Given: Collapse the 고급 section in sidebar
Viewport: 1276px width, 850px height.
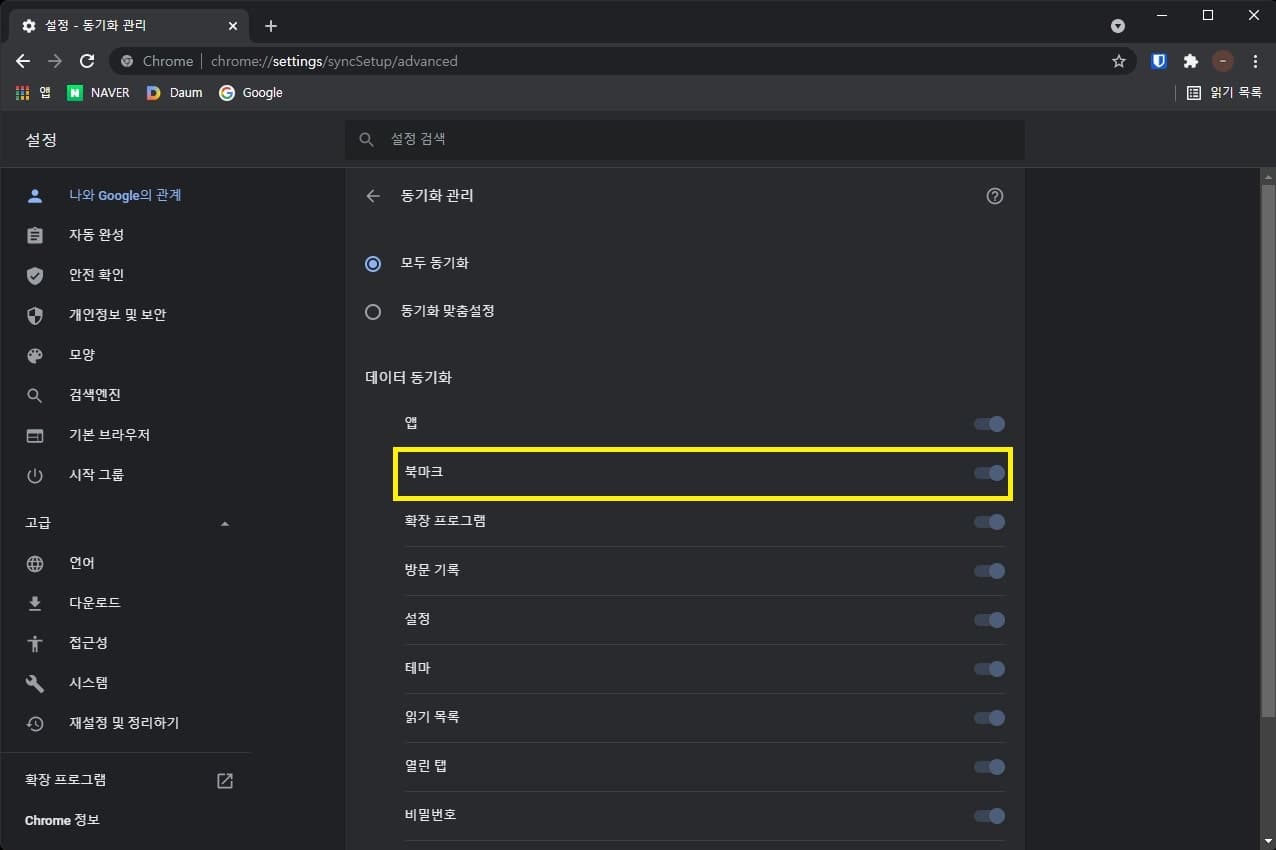Looking at the screenshot, I should click(225, 522).
